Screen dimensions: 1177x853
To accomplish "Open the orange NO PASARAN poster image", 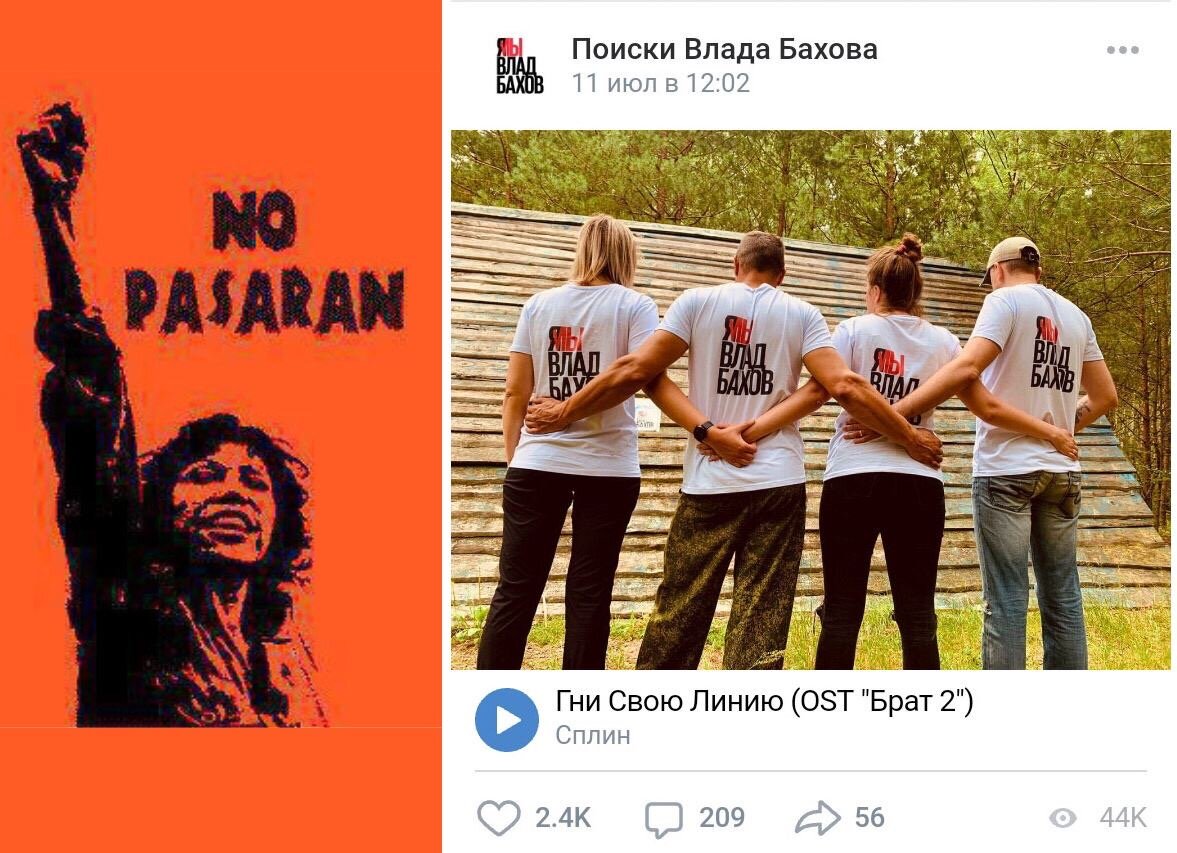I will (221, 426).
